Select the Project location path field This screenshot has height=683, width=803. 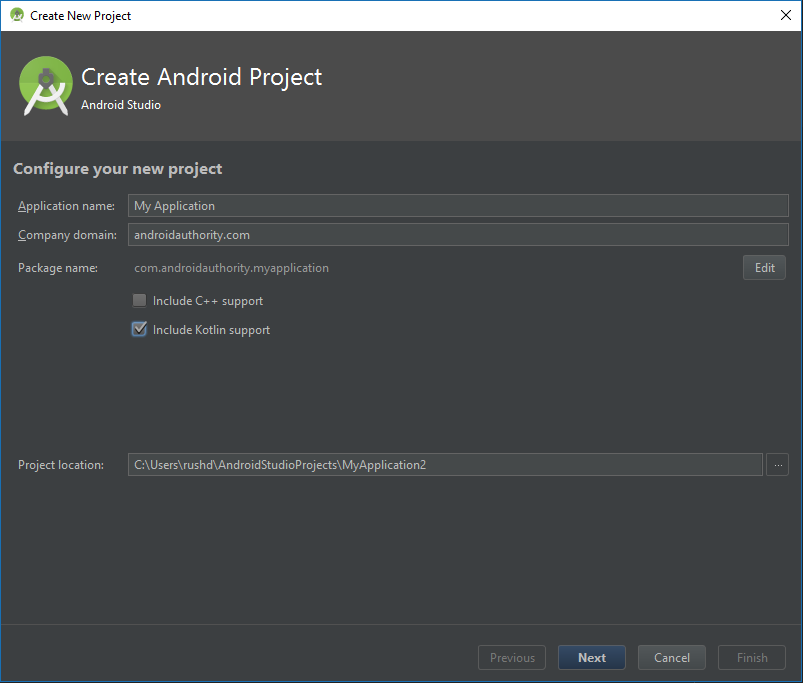(x=445, y=464)
